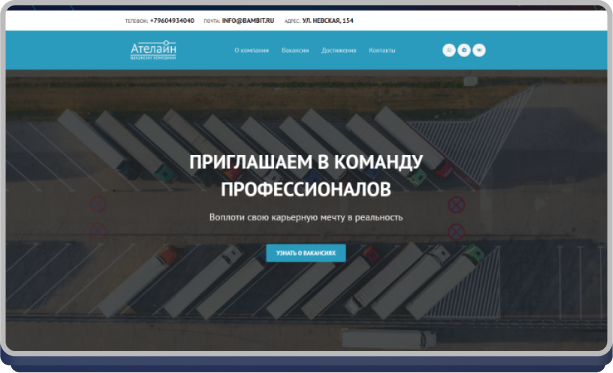Open the chat bubble social icon
This screenshot has width=613, height=373.
pyautogui.click(x=449, y=50)
